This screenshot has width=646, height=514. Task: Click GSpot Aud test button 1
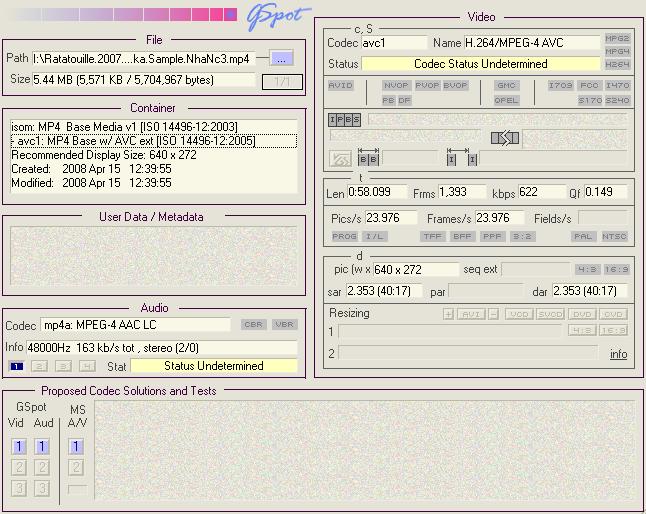42,446
